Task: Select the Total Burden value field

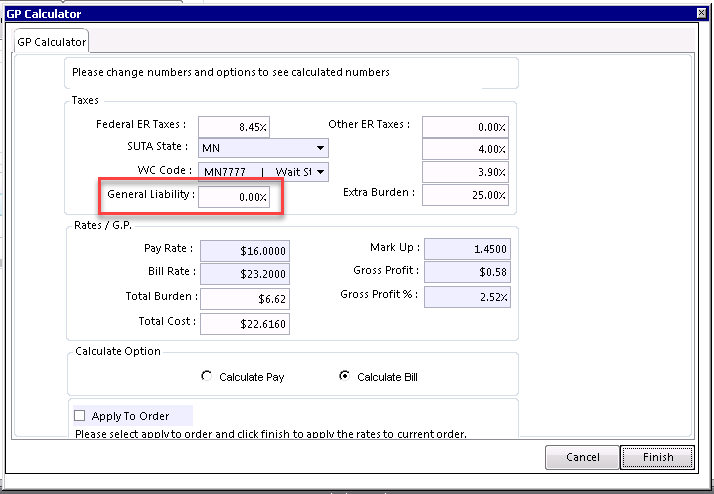Action: click(244, 298)
